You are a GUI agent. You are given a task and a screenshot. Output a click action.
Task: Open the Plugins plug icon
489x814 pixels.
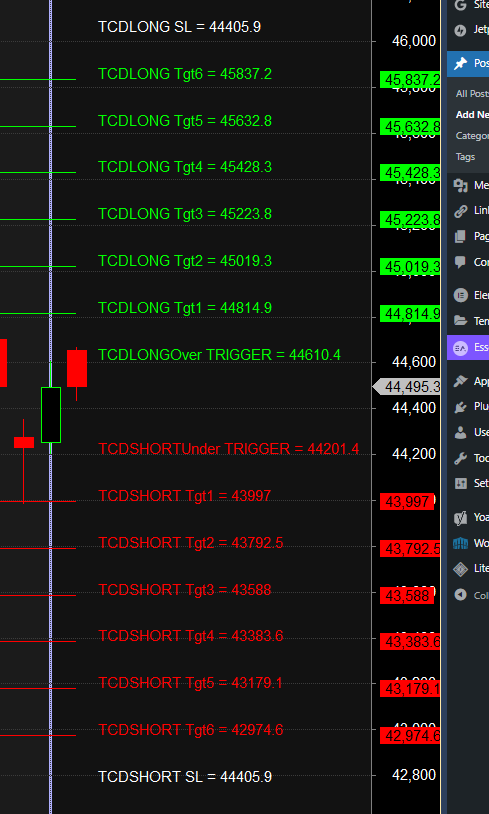click(x=460, y=406)
